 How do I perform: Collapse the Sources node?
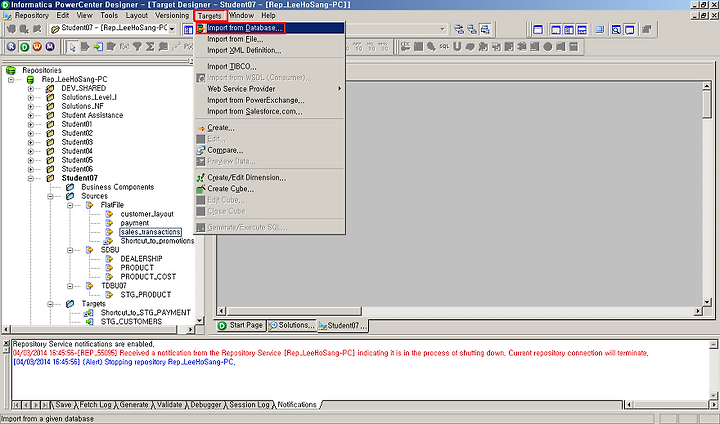tap(51, 196)
